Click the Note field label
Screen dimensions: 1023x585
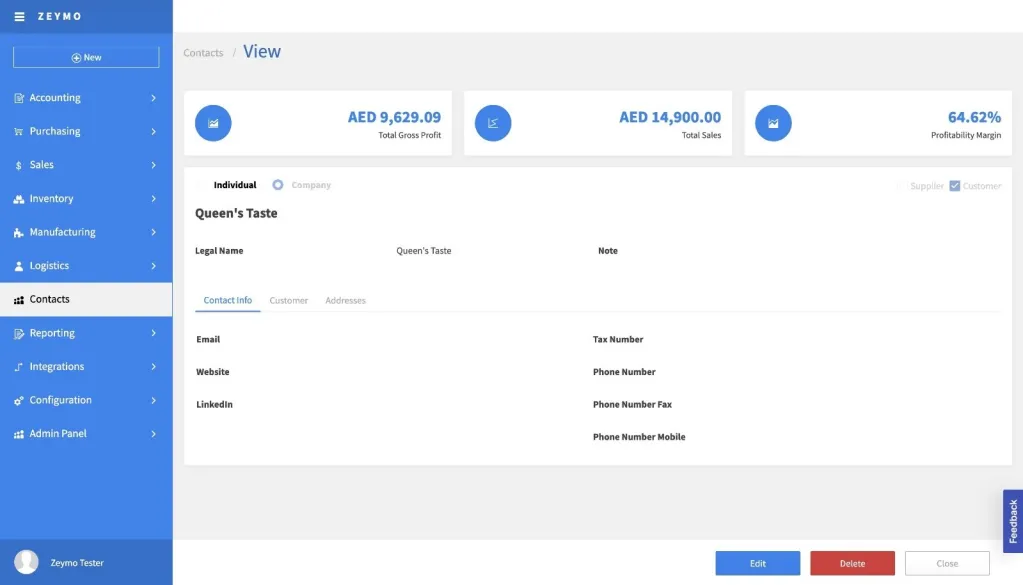click(x=607, y=250)
